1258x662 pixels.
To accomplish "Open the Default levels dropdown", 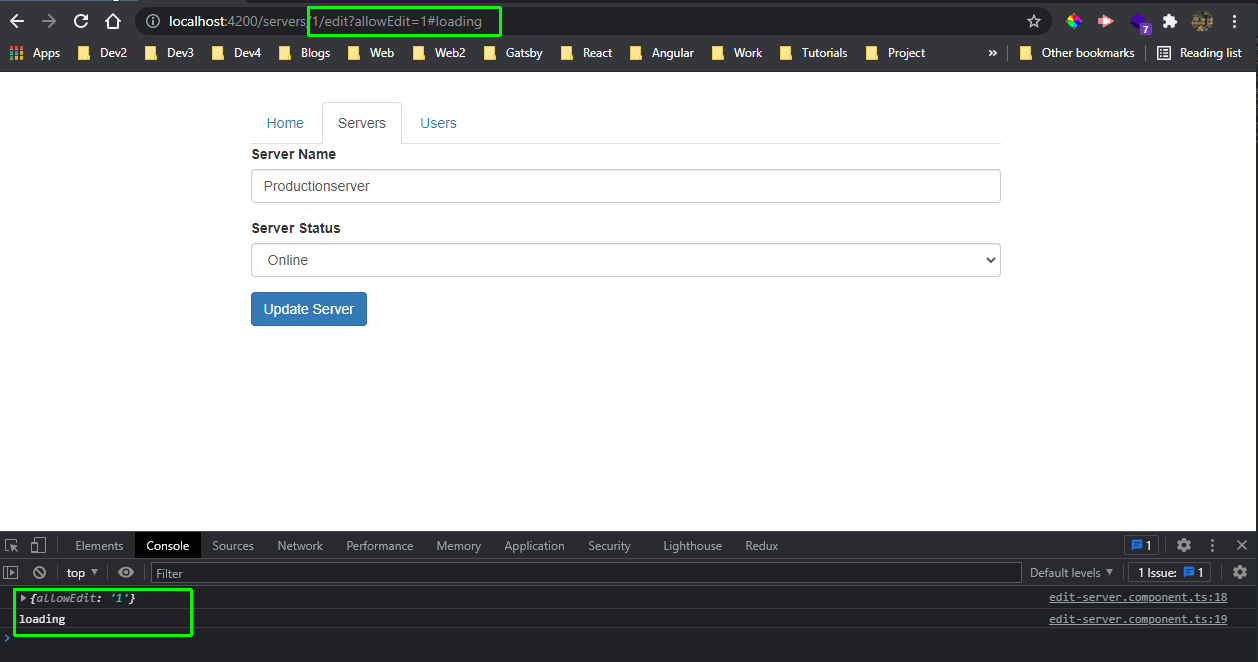I will 1071,573.
